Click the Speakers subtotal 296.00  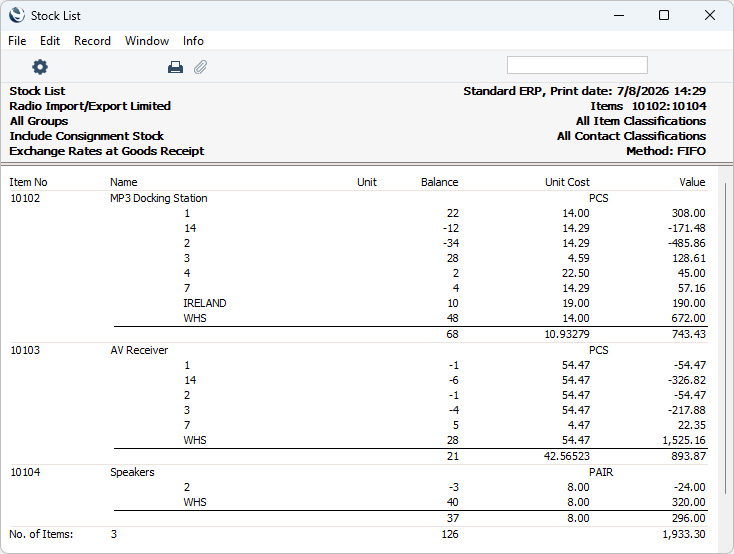[x=689, y=518]
